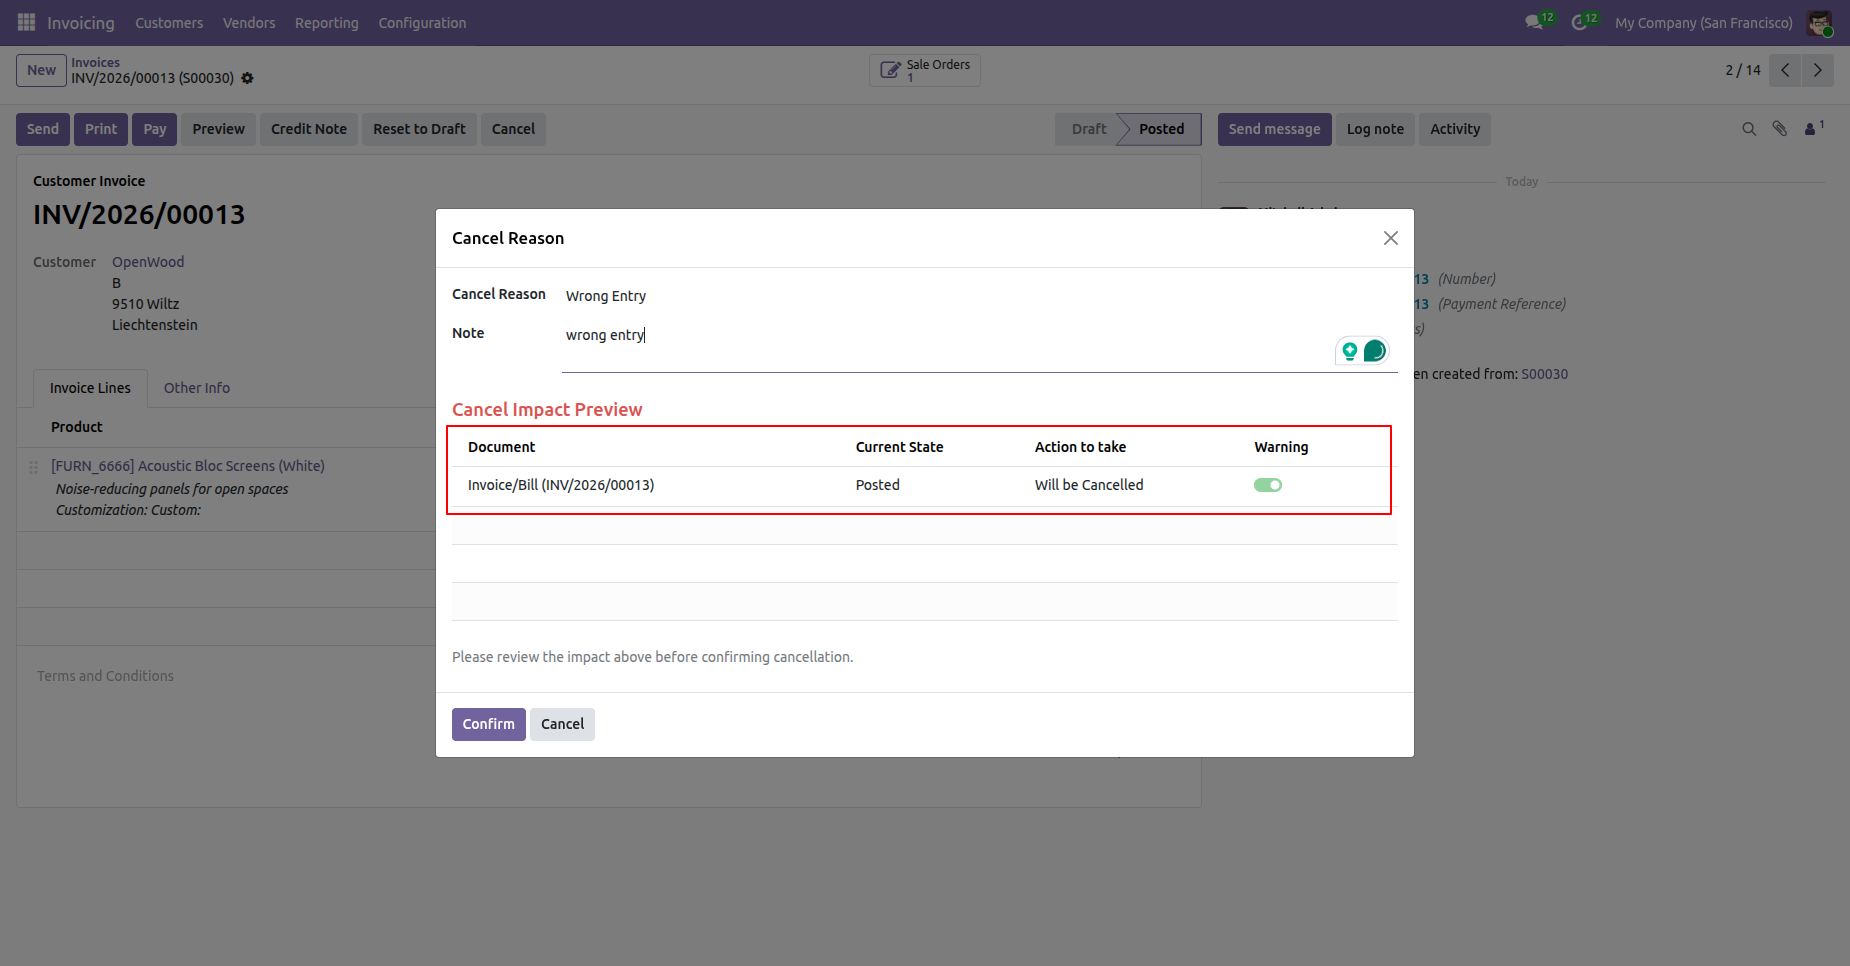1850x966 pixels.
Task: Search the chatter messages with magnifier icon
Action: click(x=1749, y=129)
